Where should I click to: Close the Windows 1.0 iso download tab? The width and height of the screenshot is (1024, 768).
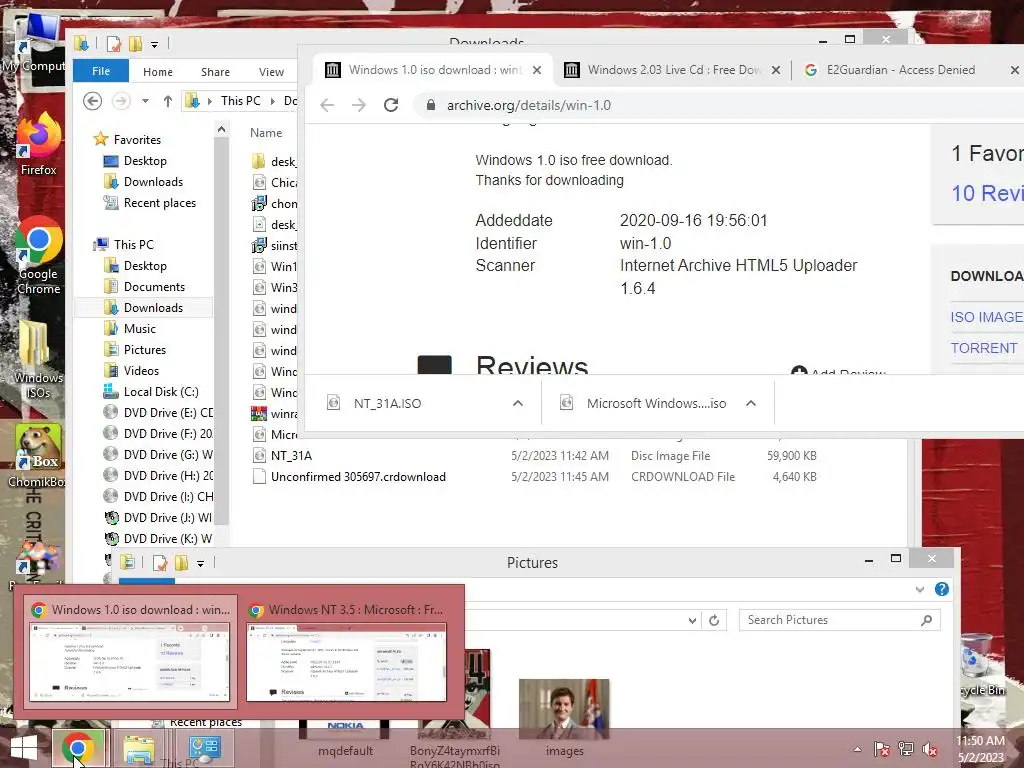[x=537, y=70]
